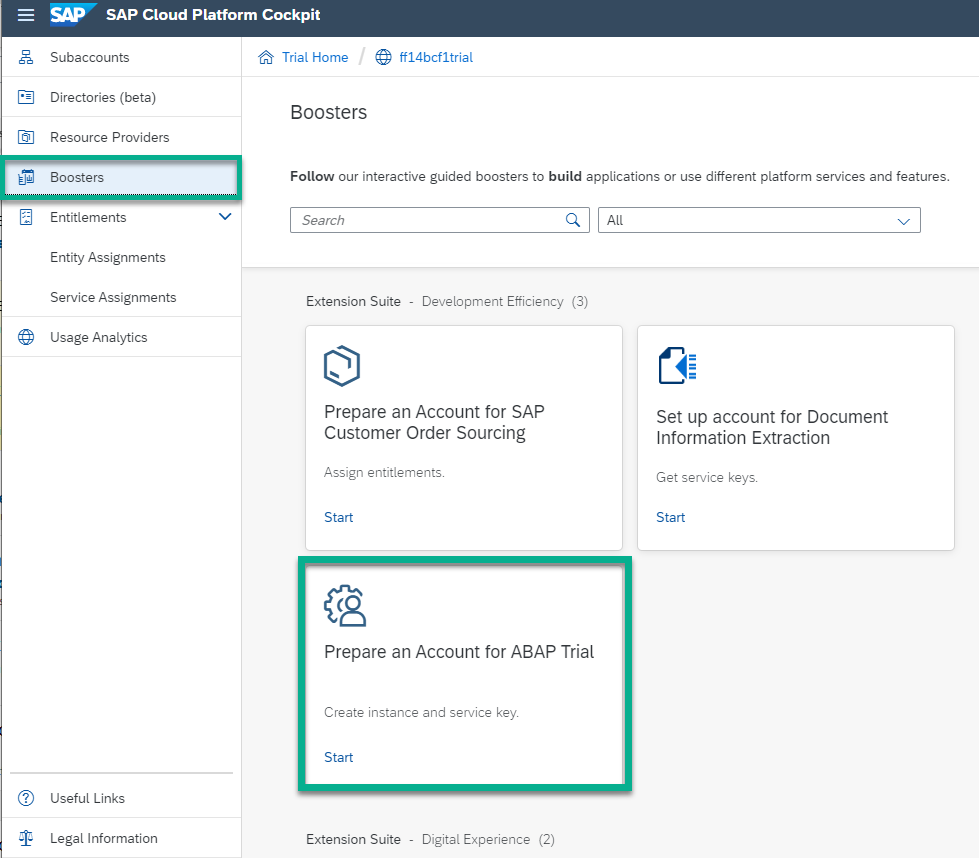This screenshot has height=858, width=979.
Task: Open Usage Analytics in the sidebar
Action: 121,337
